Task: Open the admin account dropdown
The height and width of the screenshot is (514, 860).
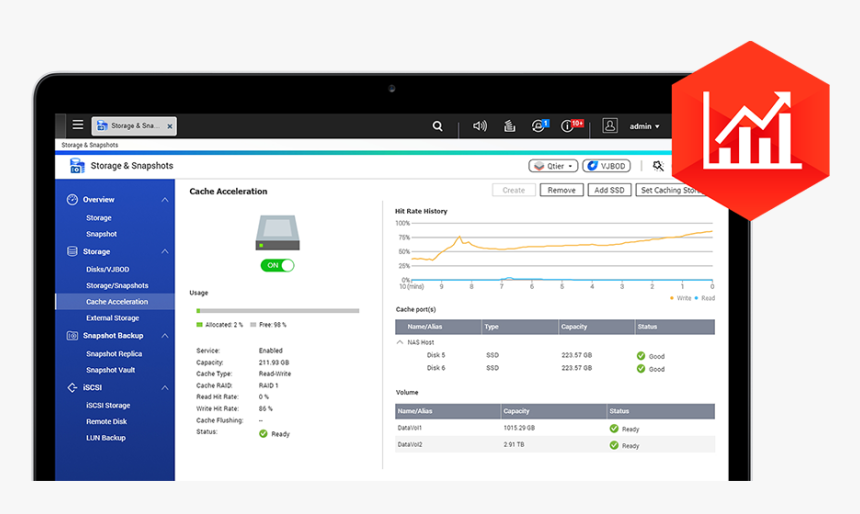Action: (x=644, y=126)
